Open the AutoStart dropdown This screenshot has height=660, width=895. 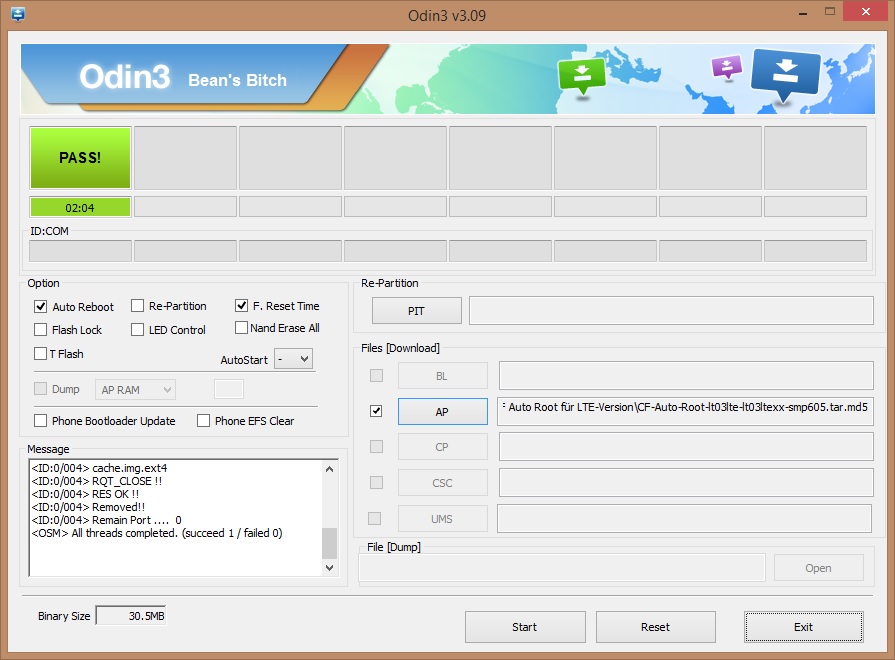click(x=293, y=359)
